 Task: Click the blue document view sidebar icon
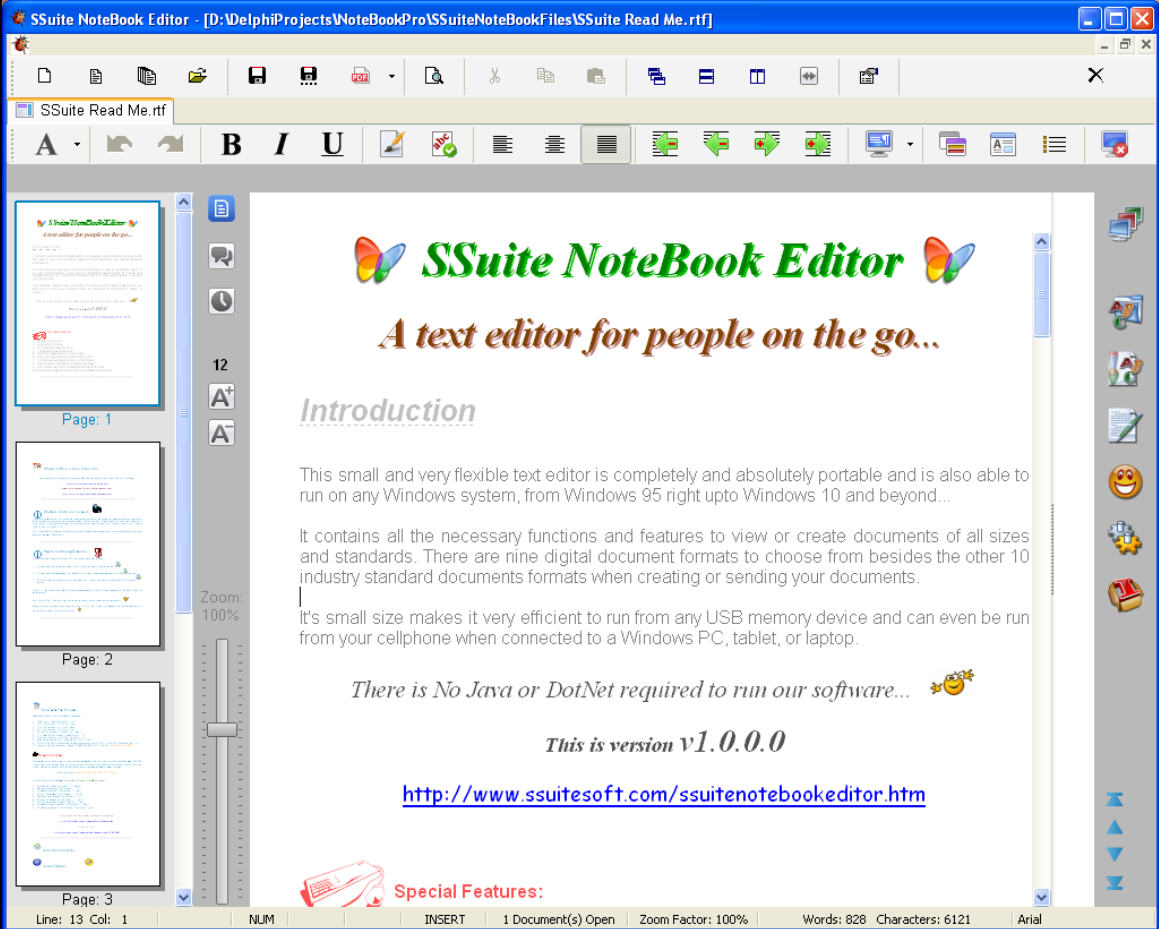(x=221, y=208)
